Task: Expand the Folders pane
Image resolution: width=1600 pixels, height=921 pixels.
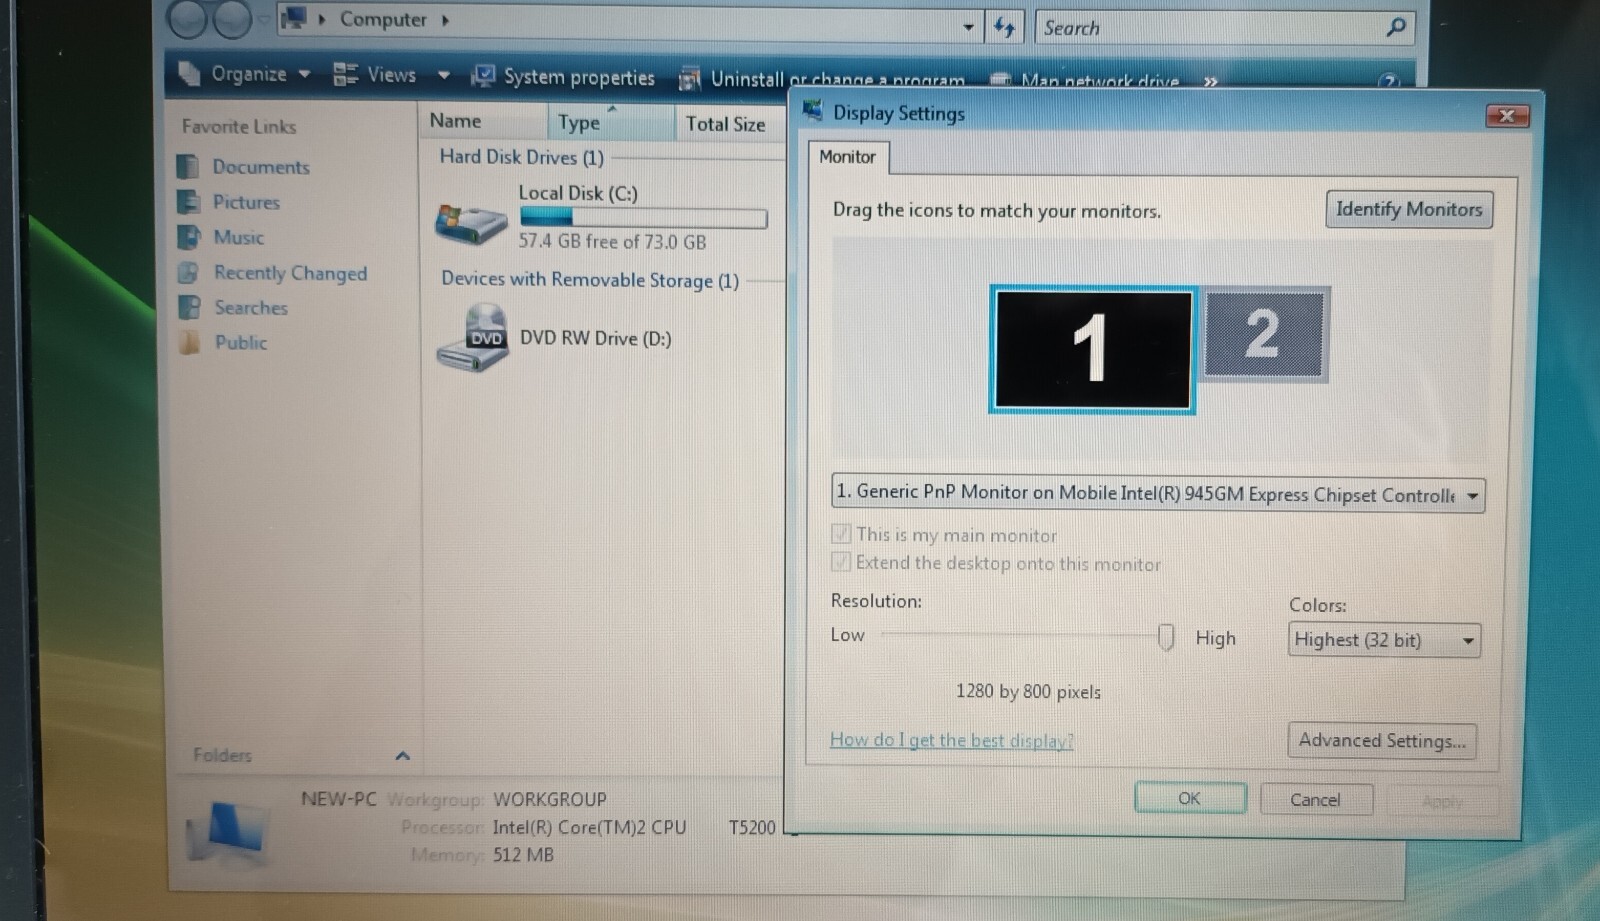Action: (x=402, y=755)
